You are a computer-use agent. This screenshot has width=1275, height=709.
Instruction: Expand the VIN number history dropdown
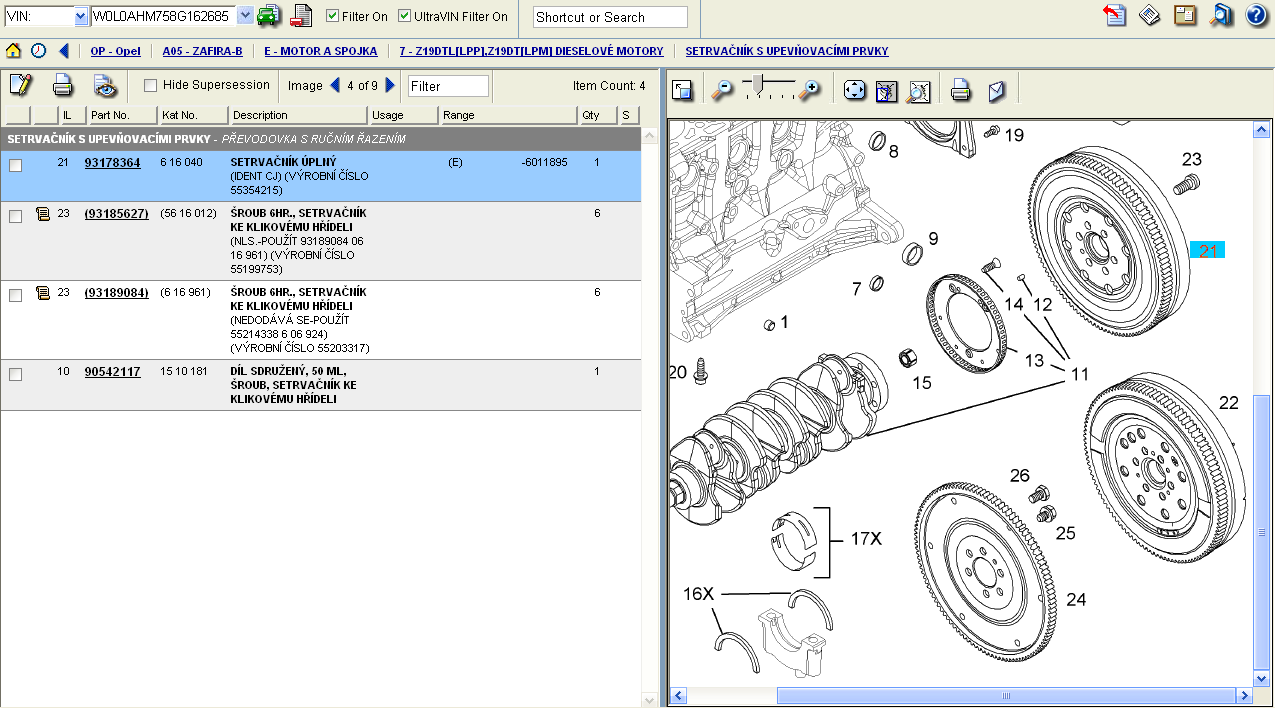(x=245, y=16)
